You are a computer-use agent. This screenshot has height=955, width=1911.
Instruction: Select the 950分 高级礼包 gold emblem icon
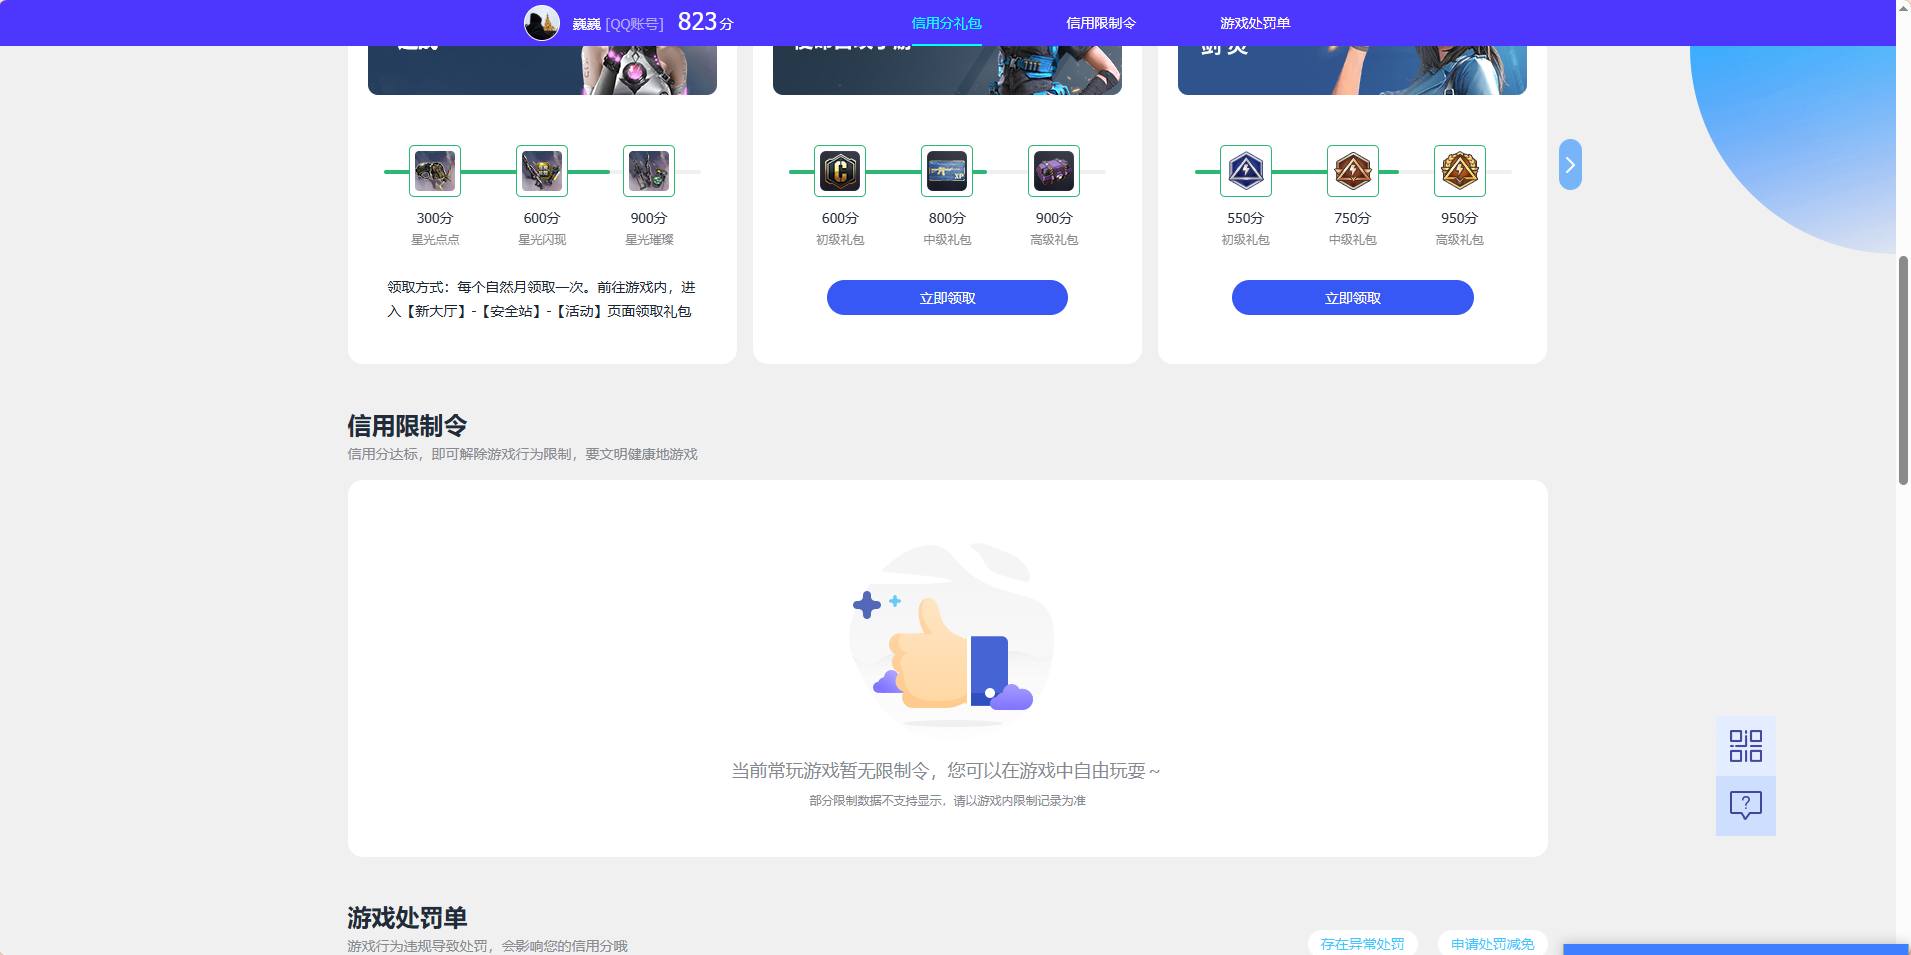[1460, 171]
